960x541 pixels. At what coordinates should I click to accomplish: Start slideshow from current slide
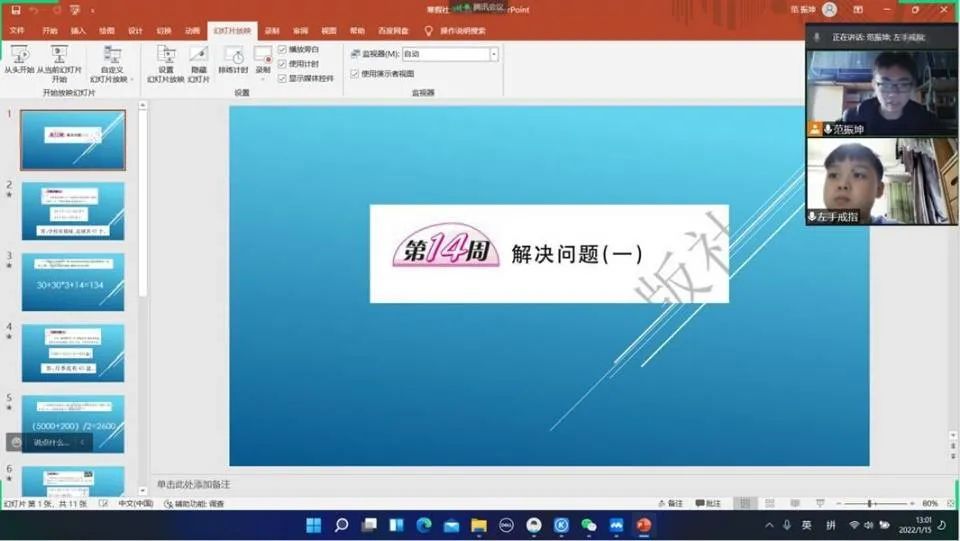[x=59, y=56]
